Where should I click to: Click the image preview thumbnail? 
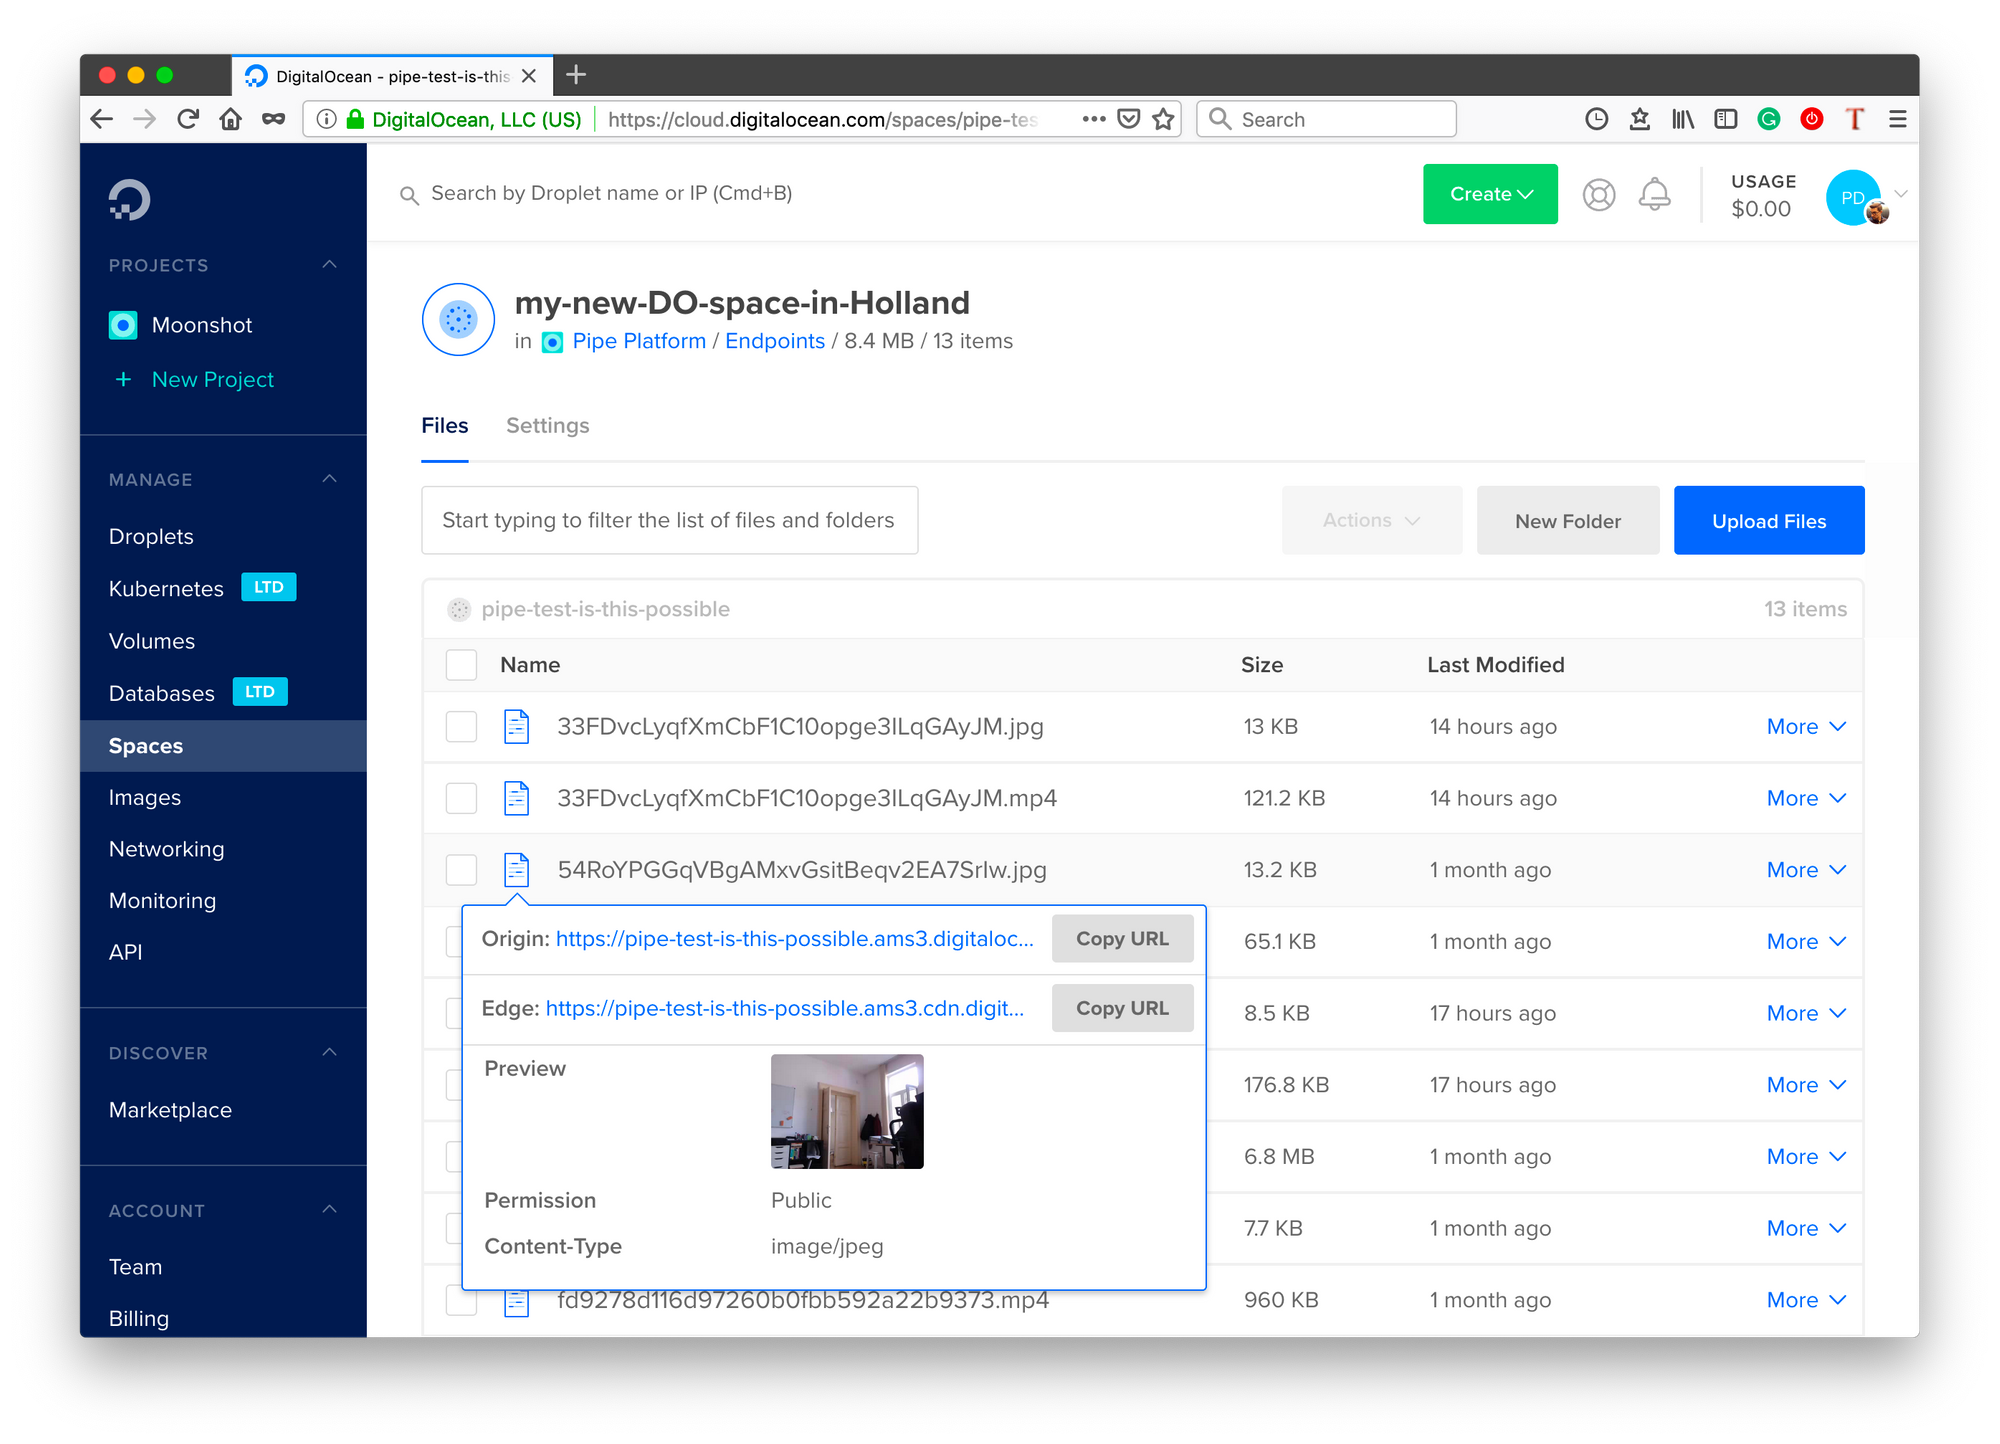coord(847,1111)
